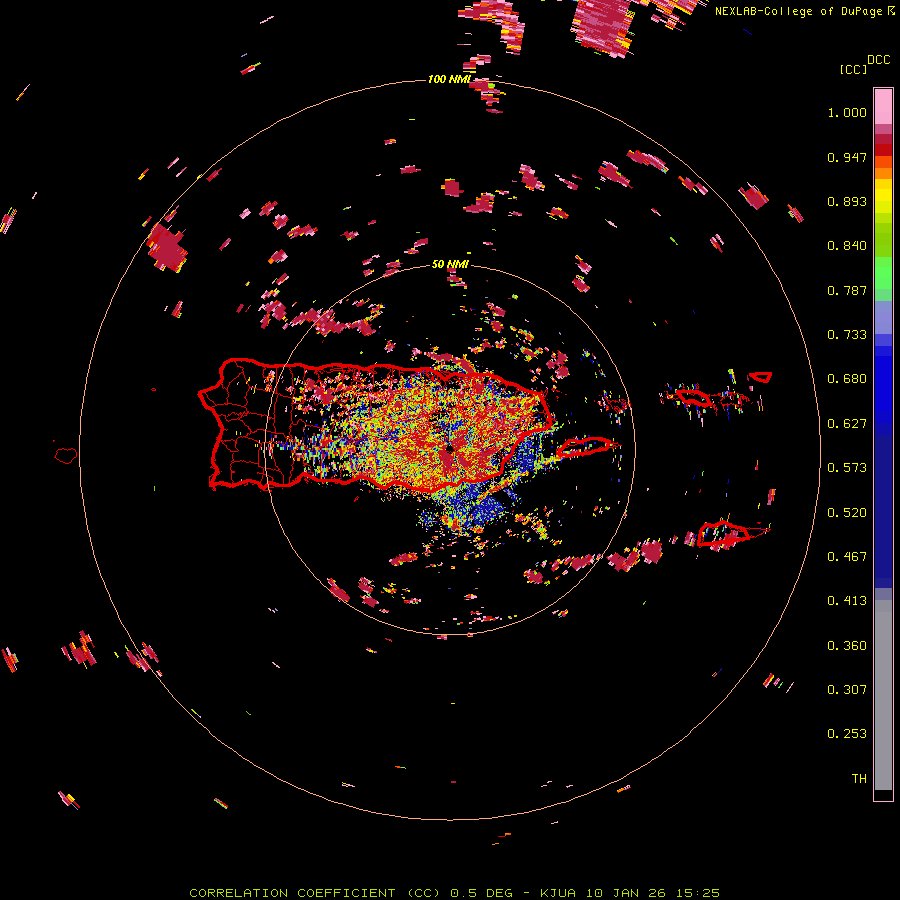Click the DCC product label
Image resolution: width=900 pixels, height=900 pixels.
pos(879,60)
